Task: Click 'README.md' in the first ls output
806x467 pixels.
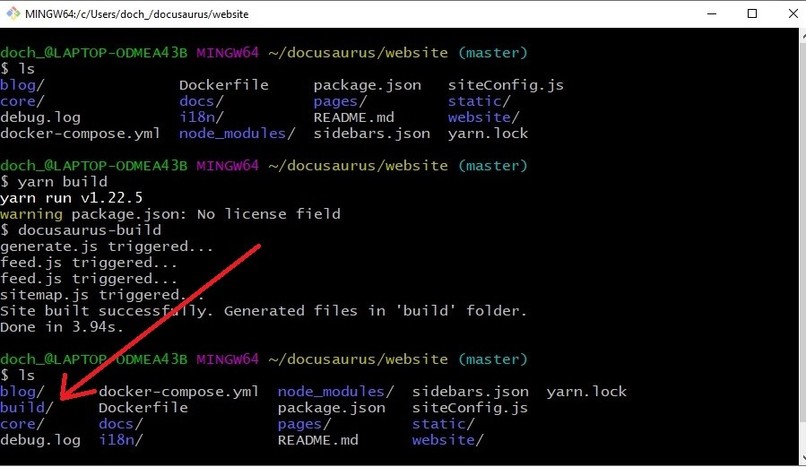Action: [x=354, y=117]
